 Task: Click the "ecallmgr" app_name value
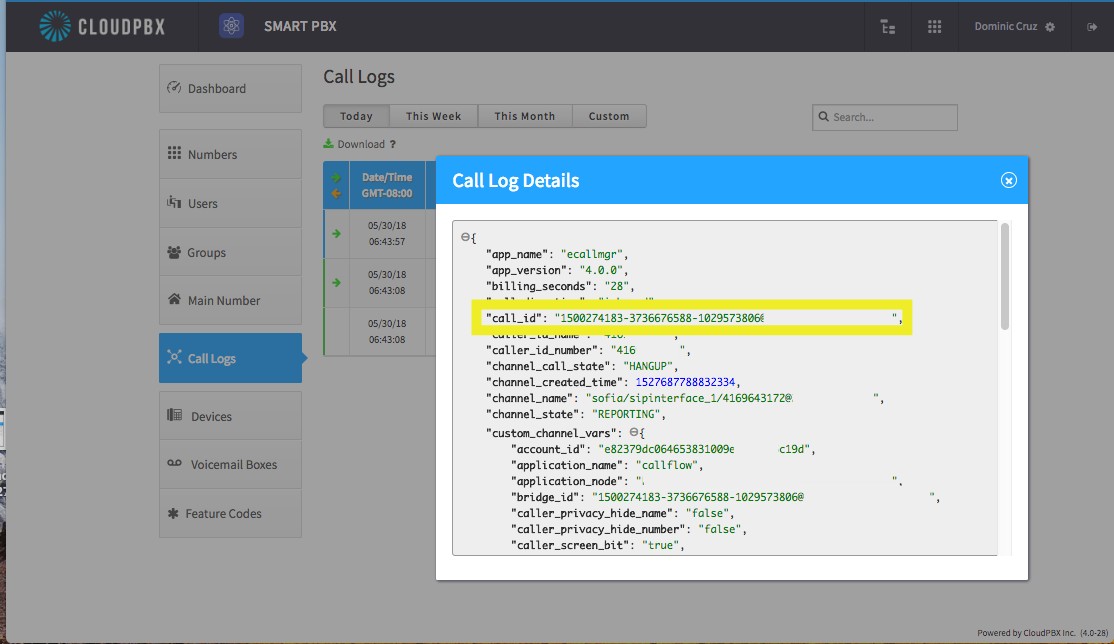coord(591,254)
